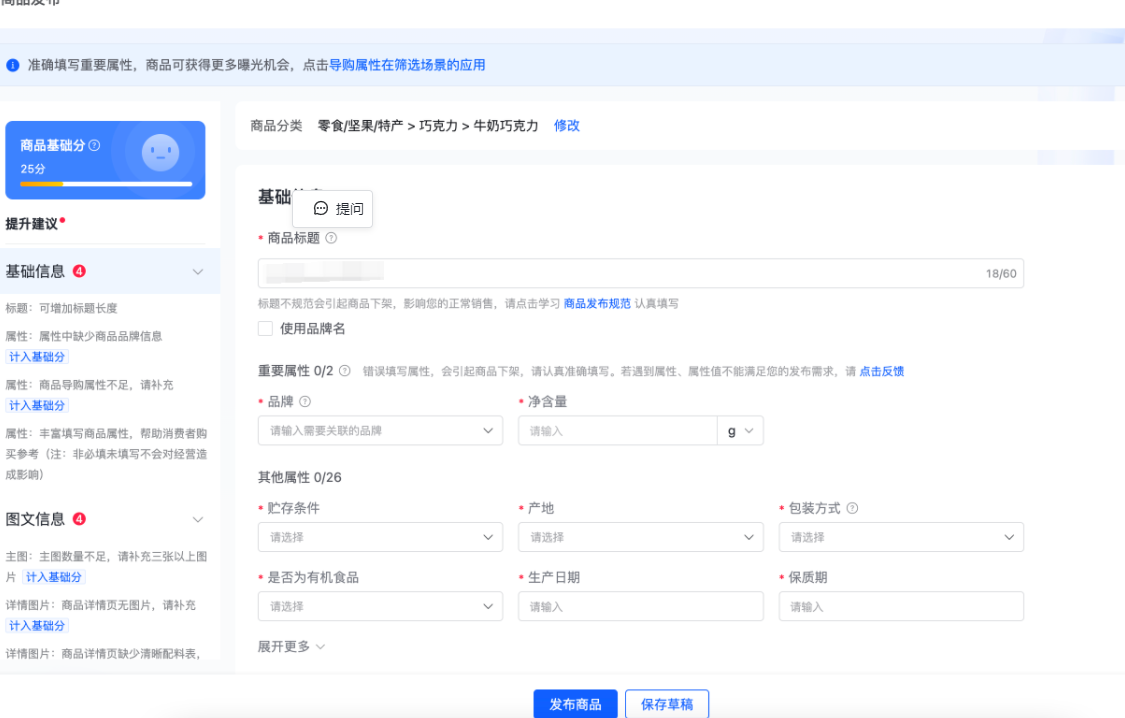Image resolution: width=1125 pixels, height=718 pixels.
Task: Click the 商品基础分 progress bar
Action: (105, 184)
